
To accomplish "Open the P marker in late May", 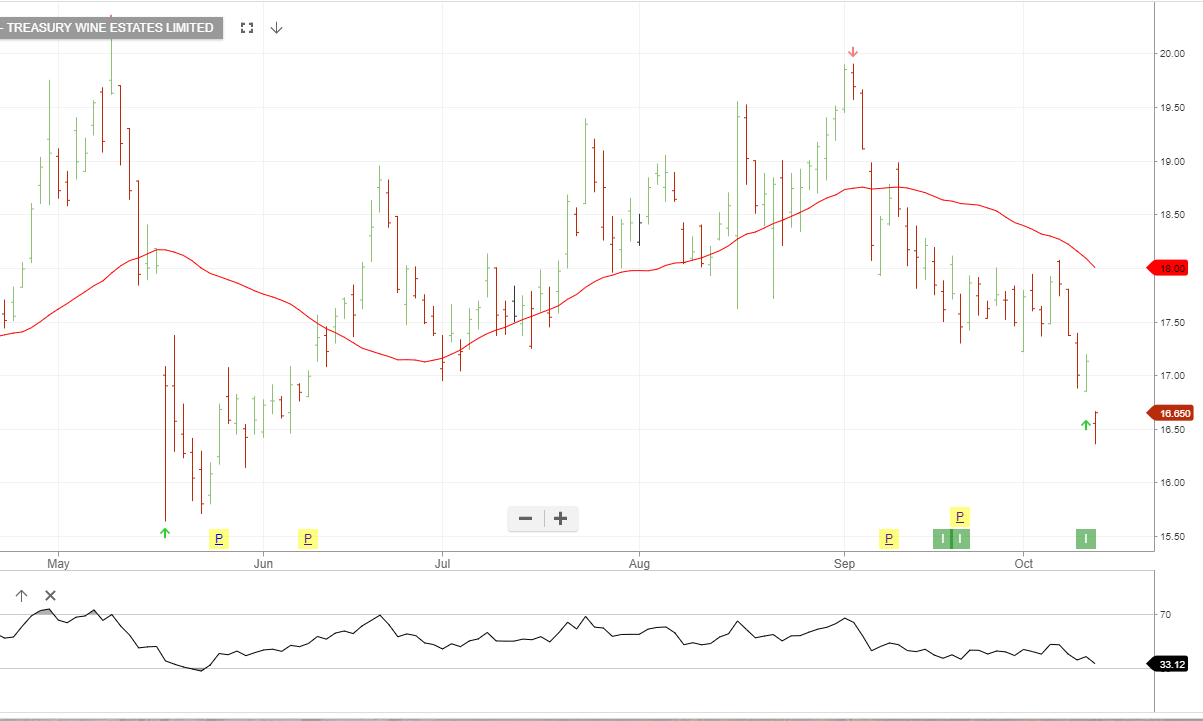I will pyautogui.click(x=219, y=539).
